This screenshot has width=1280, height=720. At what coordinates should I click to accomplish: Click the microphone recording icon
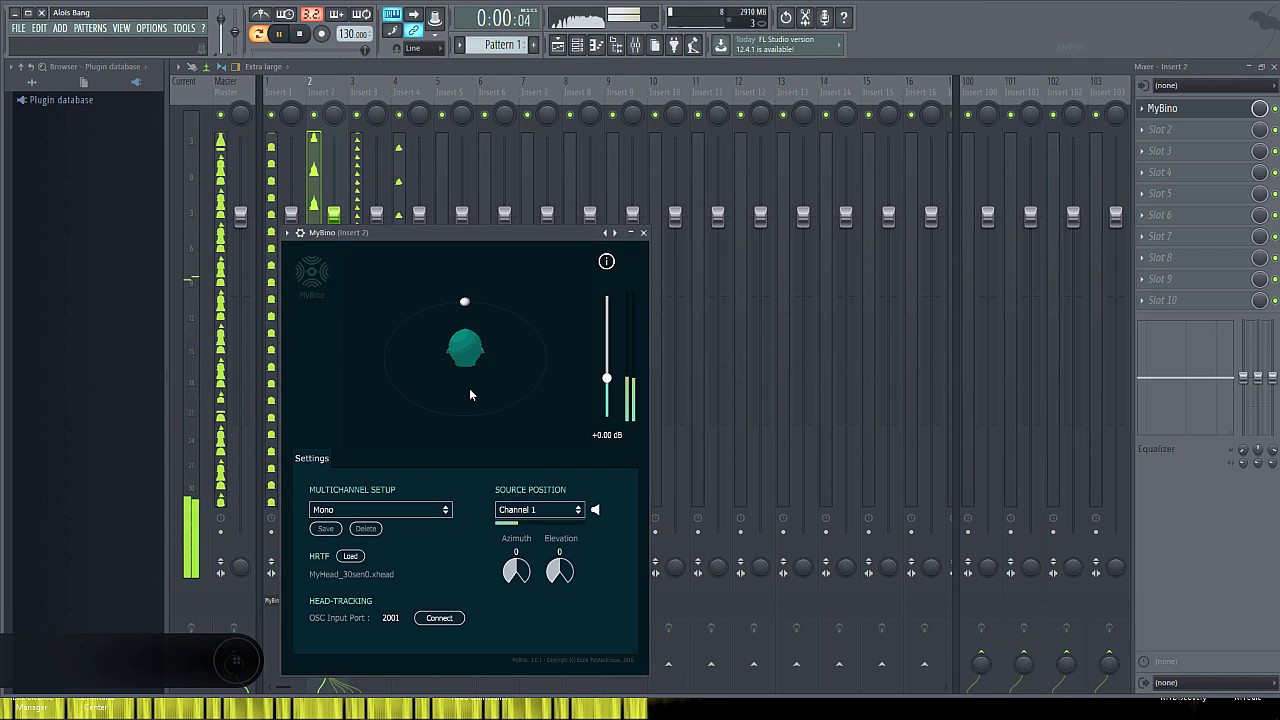824,17
